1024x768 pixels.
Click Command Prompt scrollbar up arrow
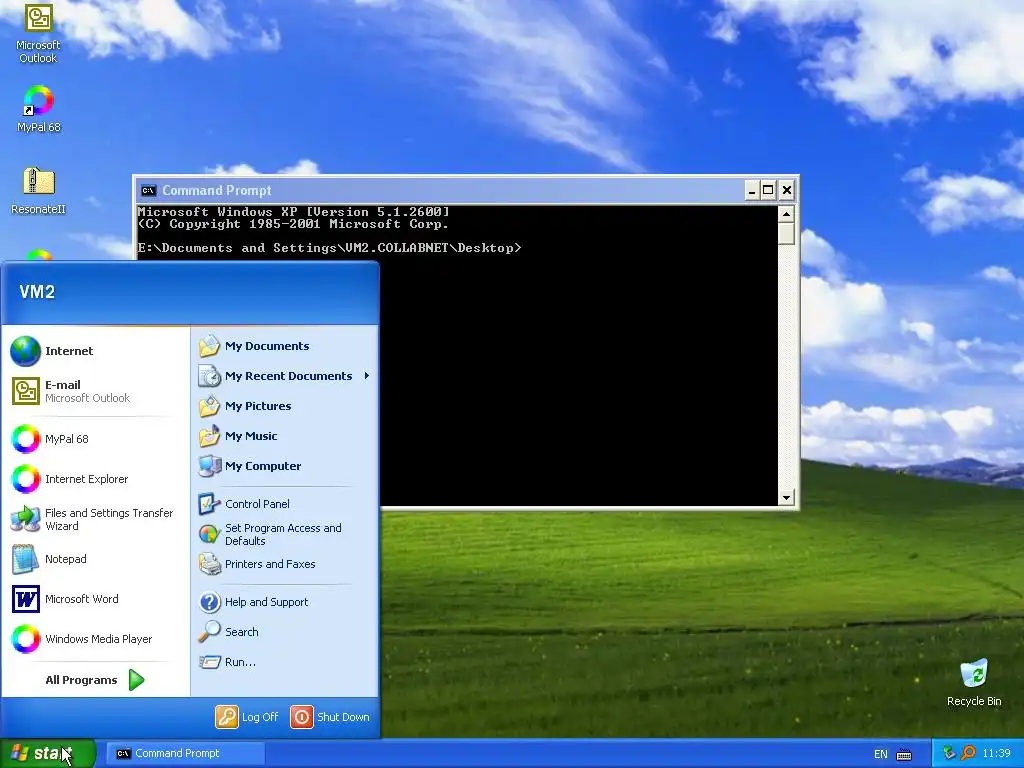point(786,214)
